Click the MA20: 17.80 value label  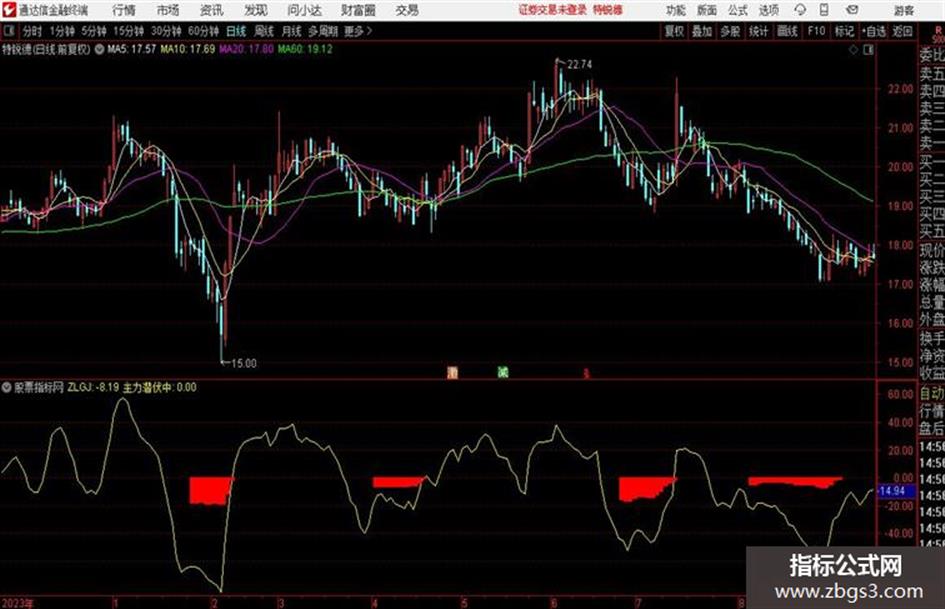pyautogui.click(x=246, y=49)
